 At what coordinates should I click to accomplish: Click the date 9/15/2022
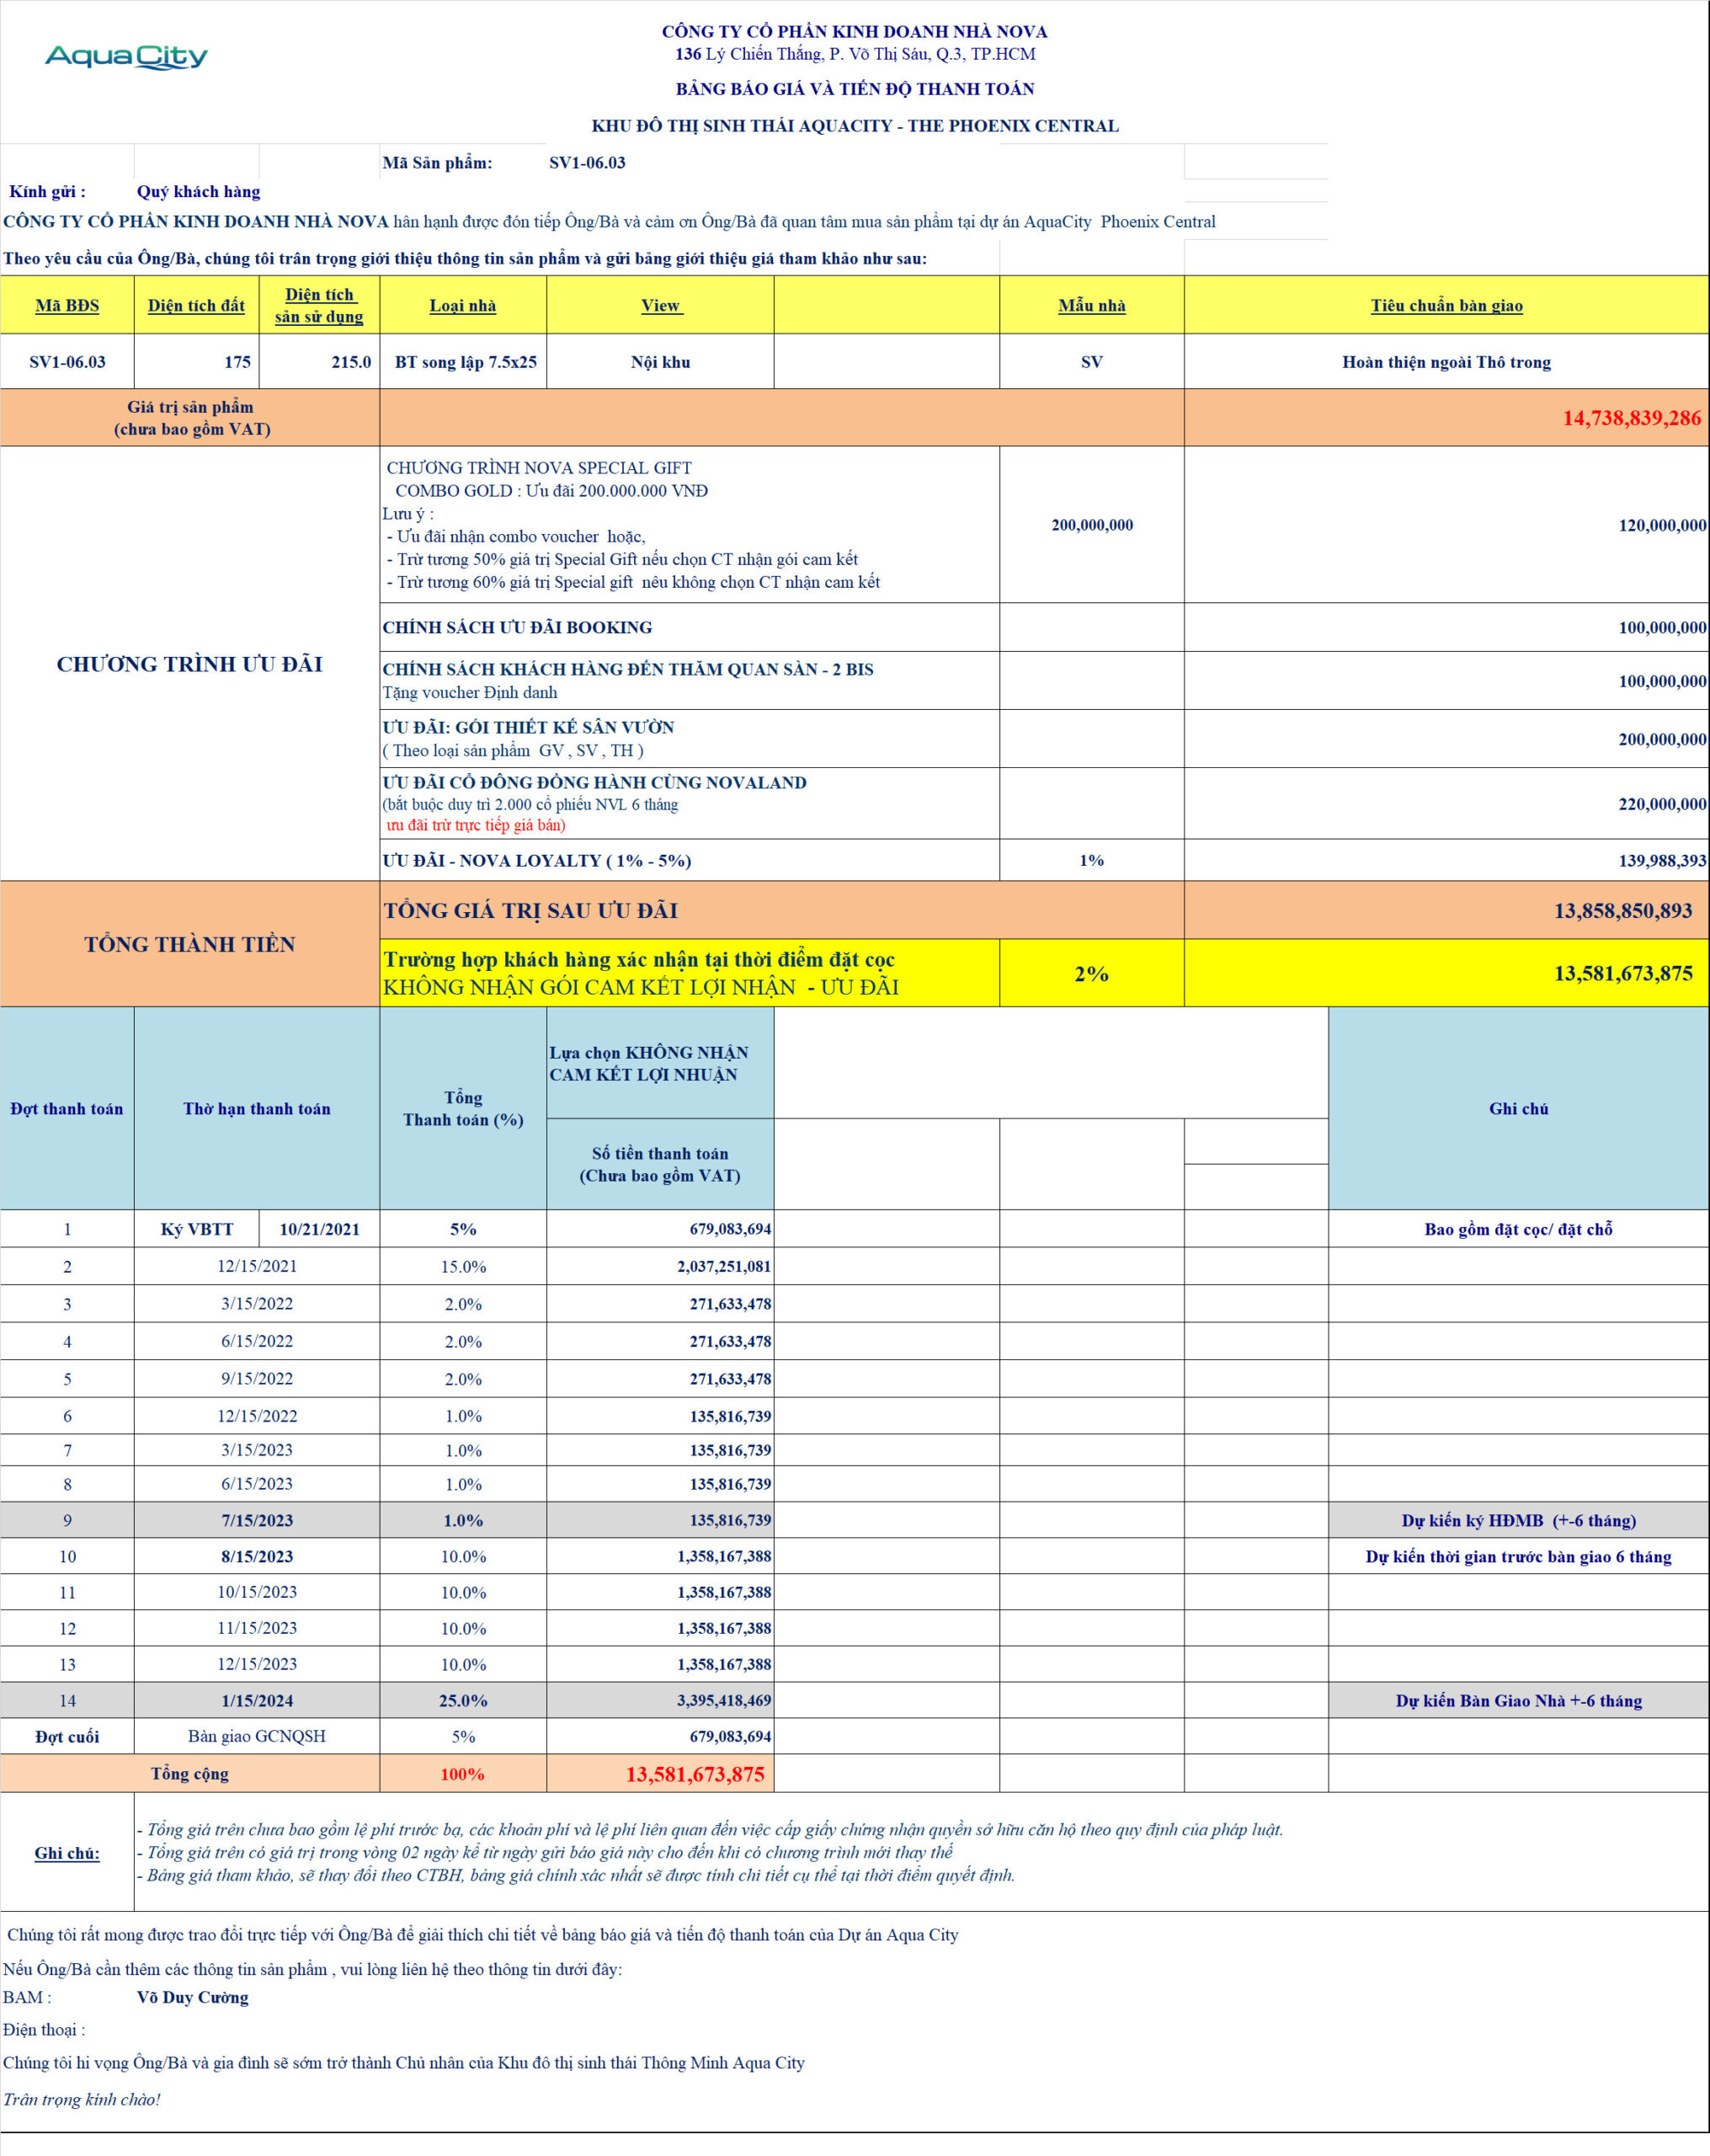257,1379
